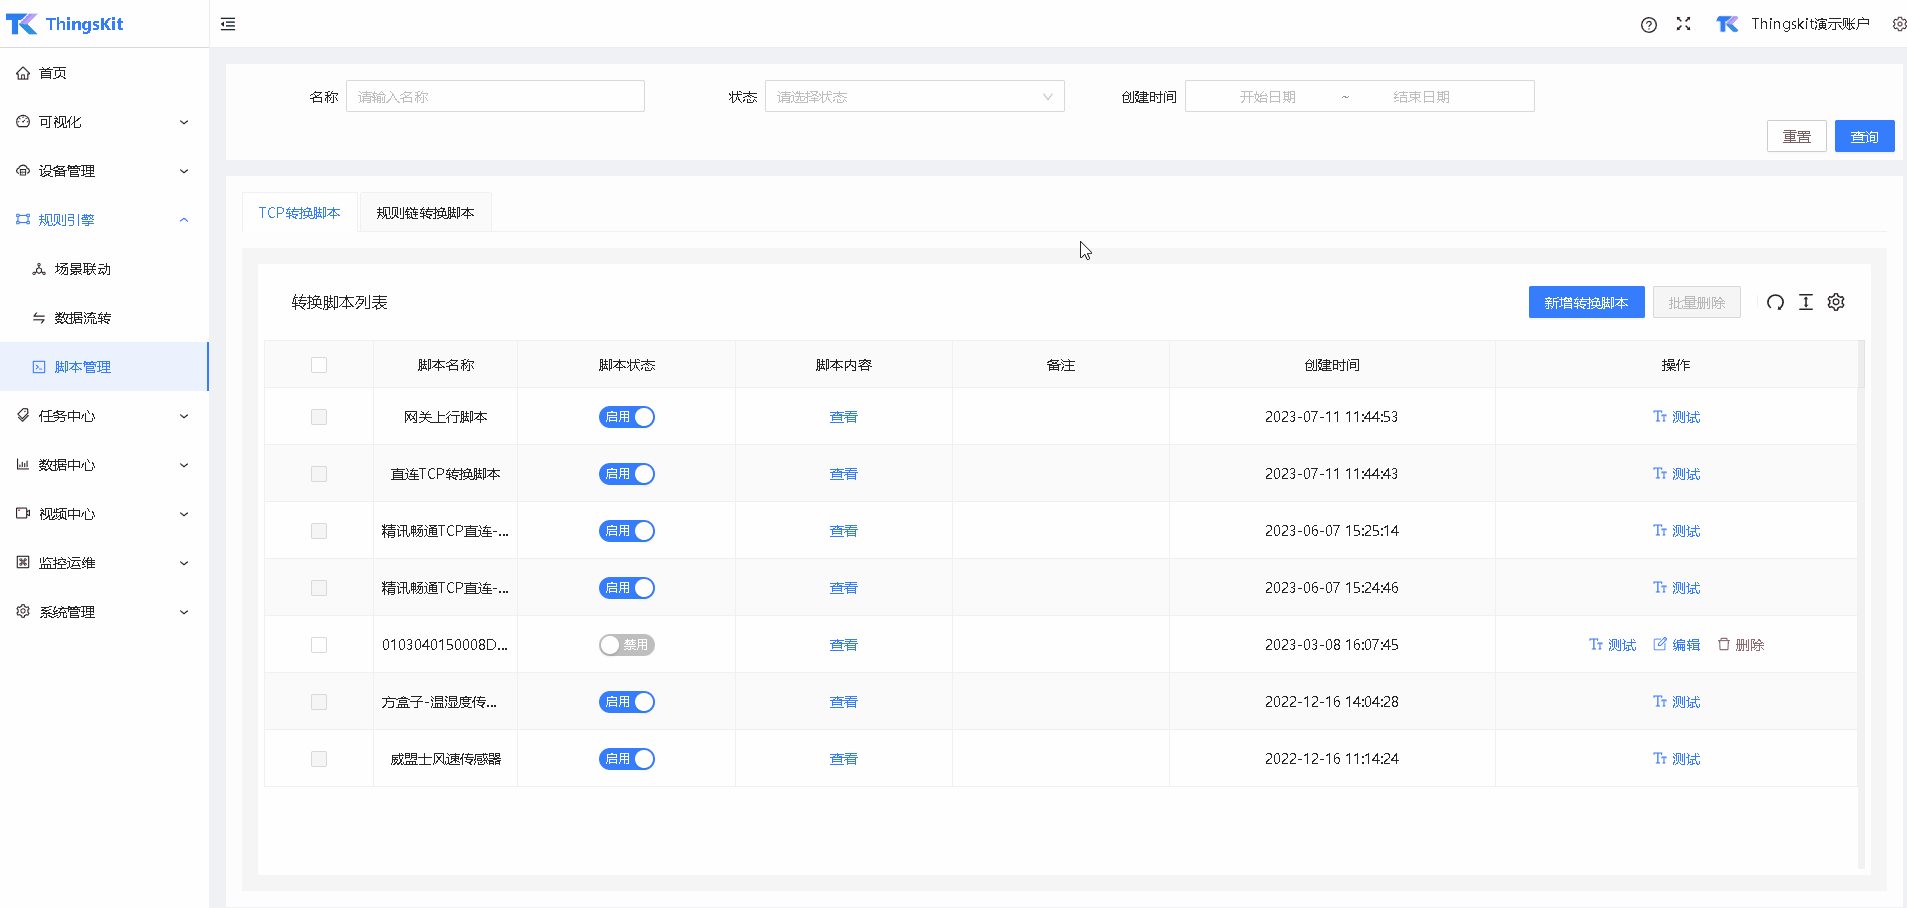Delete the 0103040150008D script row

(1741, 645)
